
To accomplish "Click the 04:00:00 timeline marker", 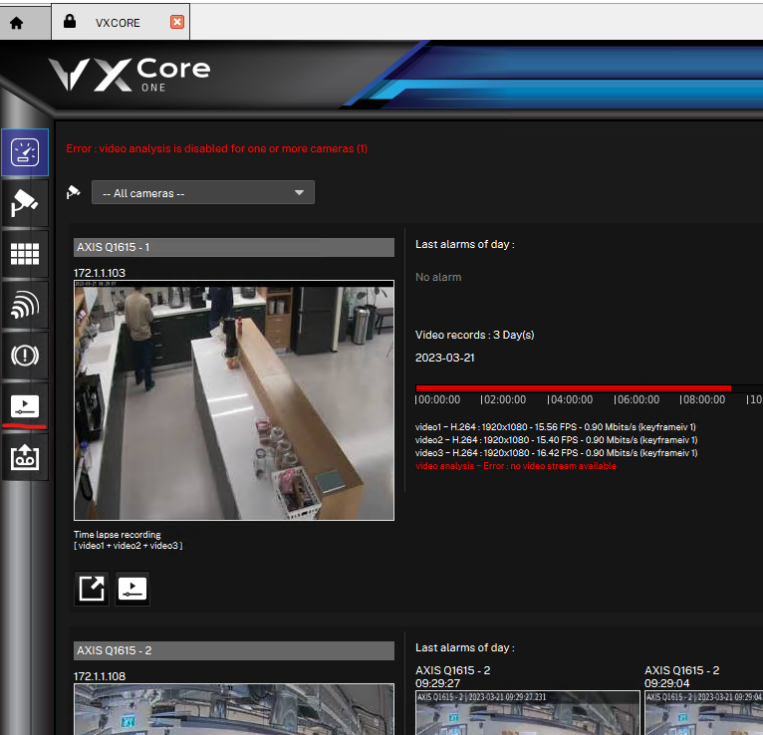I will coord(570,400).
